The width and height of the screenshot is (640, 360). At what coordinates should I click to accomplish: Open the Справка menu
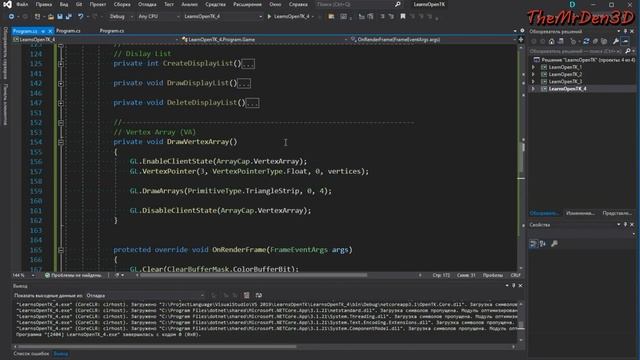click(x=298, y=4)
